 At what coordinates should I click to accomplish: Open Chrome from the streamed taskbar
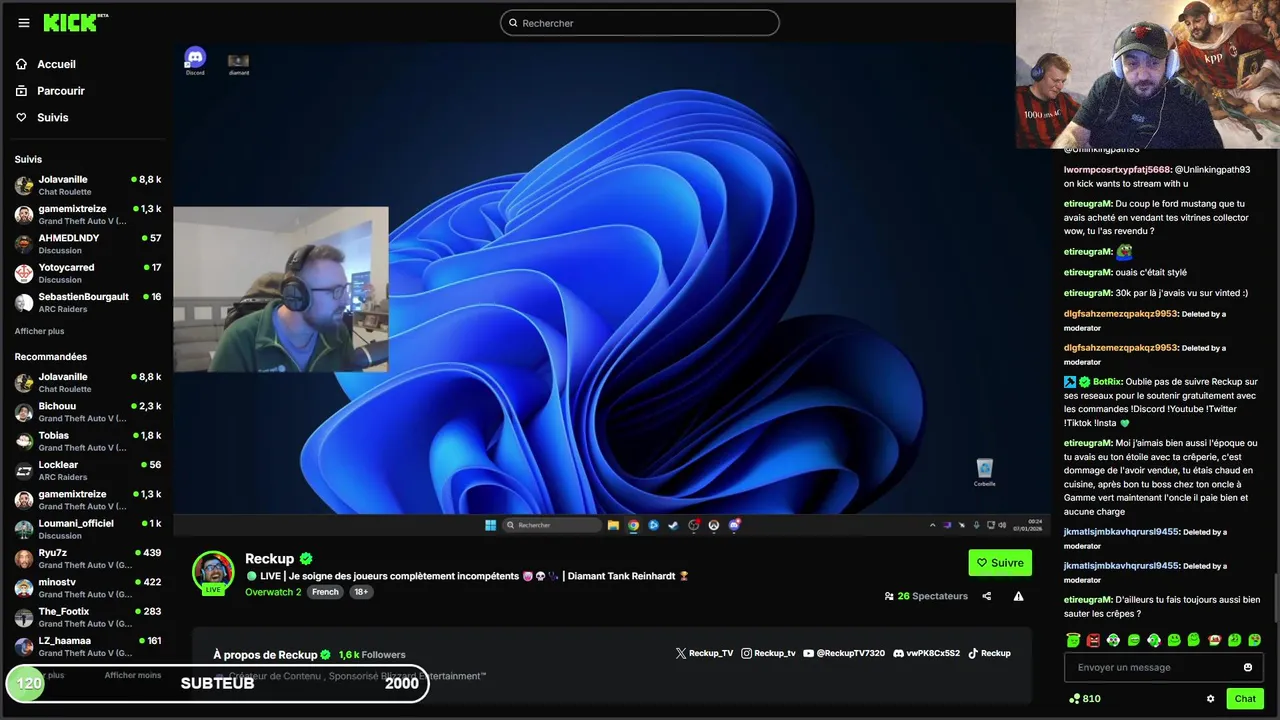[633, 525]
